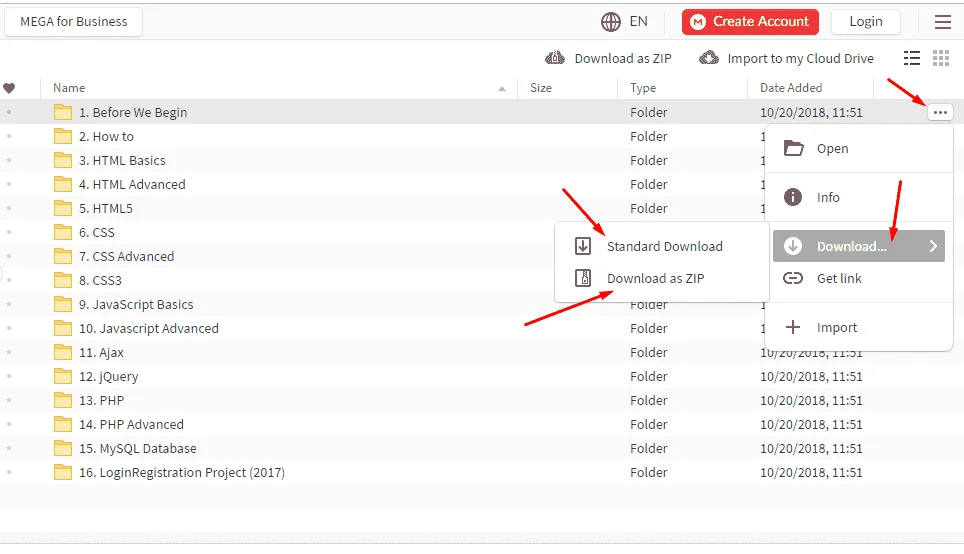Viewport: 964px width, 554px height.
Task: Click the folder icon of 12. jQuery
Action: pyautogui.click(x=63, y=376)
